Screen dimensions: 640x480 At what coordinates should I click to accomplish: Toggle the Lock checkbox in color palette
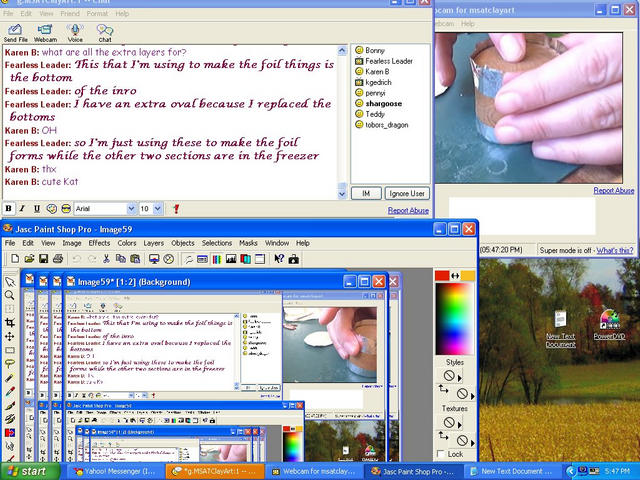441,454
